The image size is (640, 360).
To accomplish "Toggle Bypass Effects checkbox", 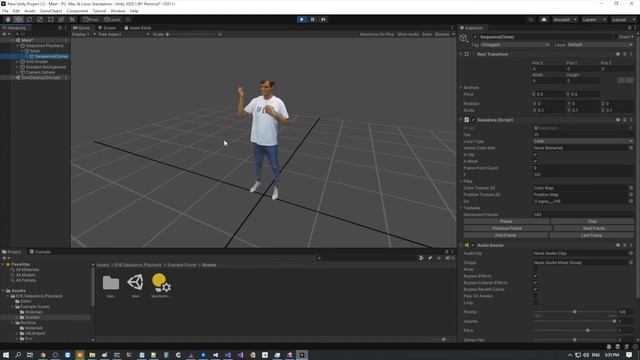I will click(x=536, y=276).
